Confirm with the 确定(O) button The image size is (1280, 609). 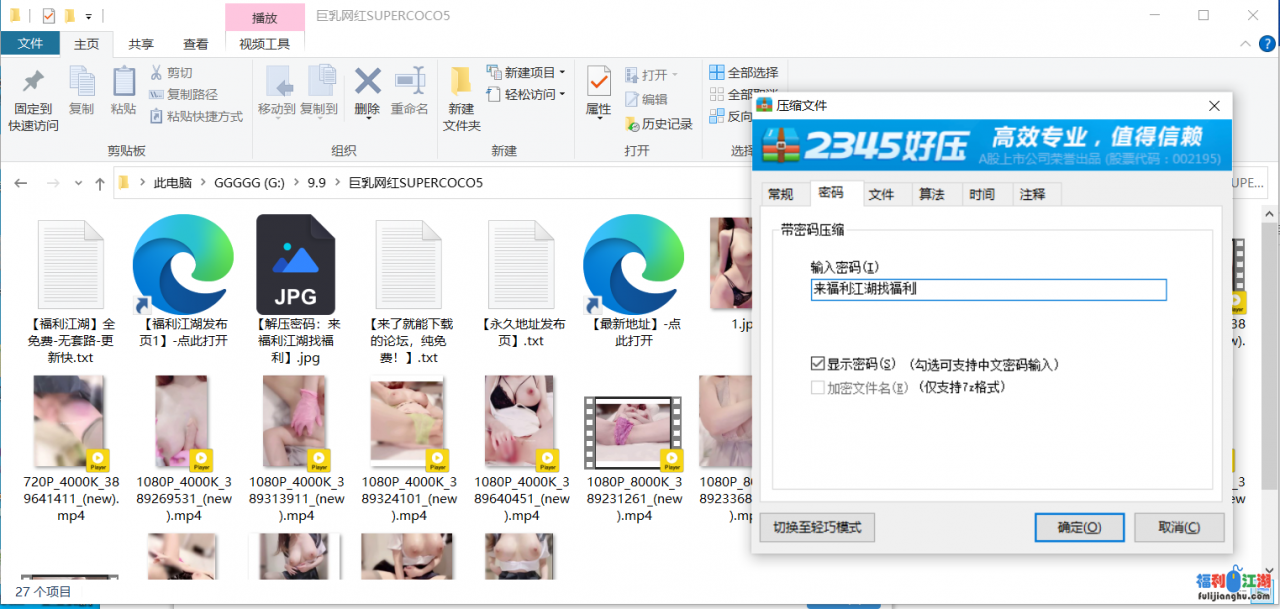pos(1079,527)
